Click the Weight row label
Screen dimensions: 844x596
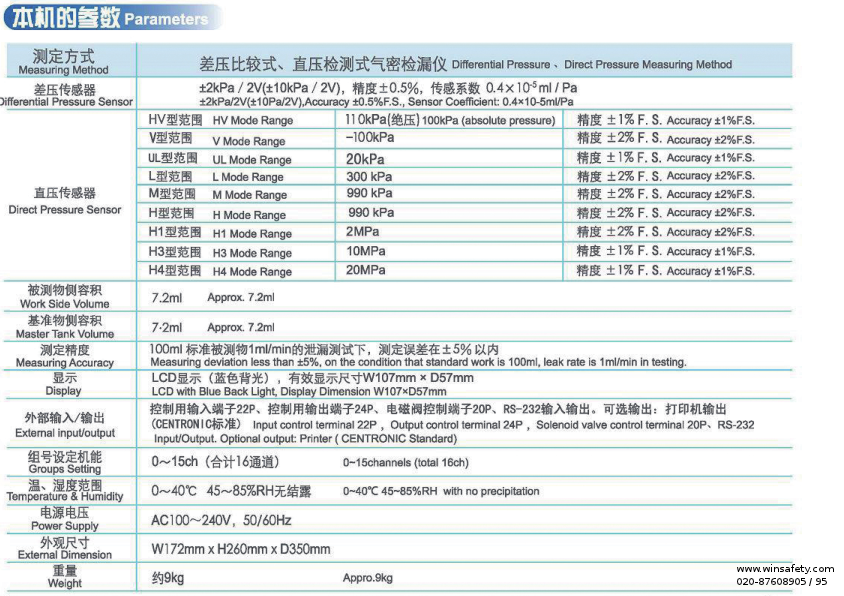[65, 577]
